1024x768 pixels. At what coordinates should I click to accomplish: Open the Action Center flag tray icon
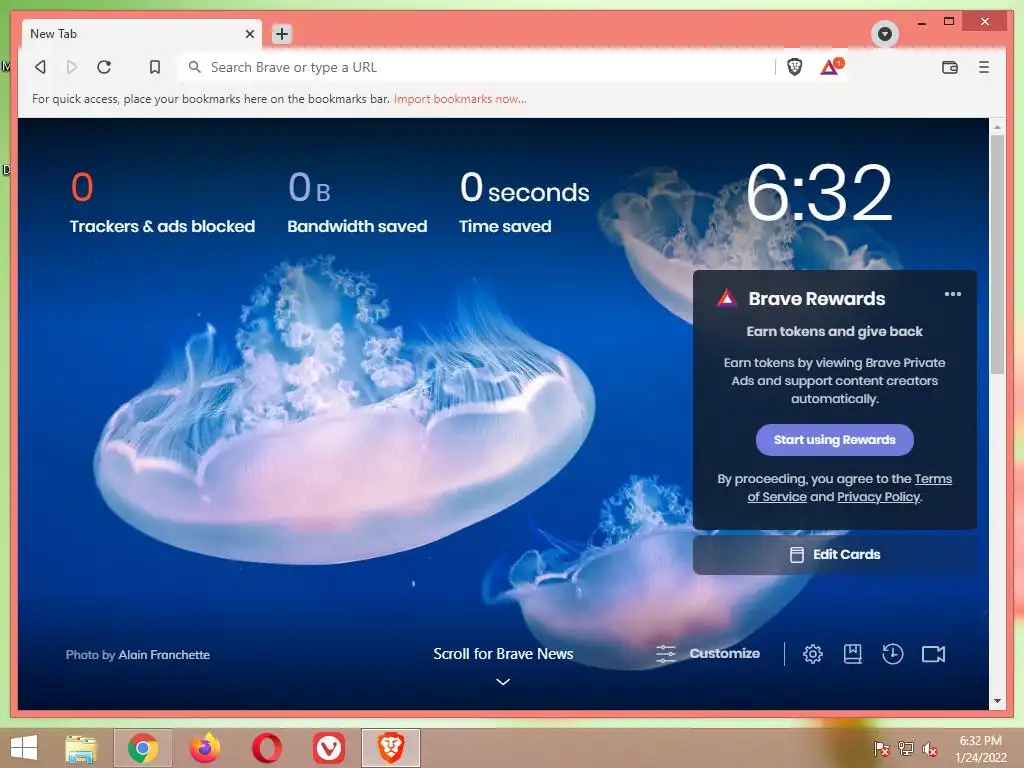pyautogui.click(x=881, y=748)
